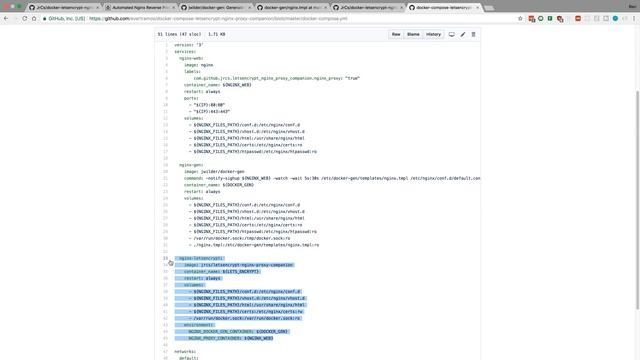Click 'container_name: $LETS_ENCRYPT' line

pyautogui.click(x=222, y=271)
